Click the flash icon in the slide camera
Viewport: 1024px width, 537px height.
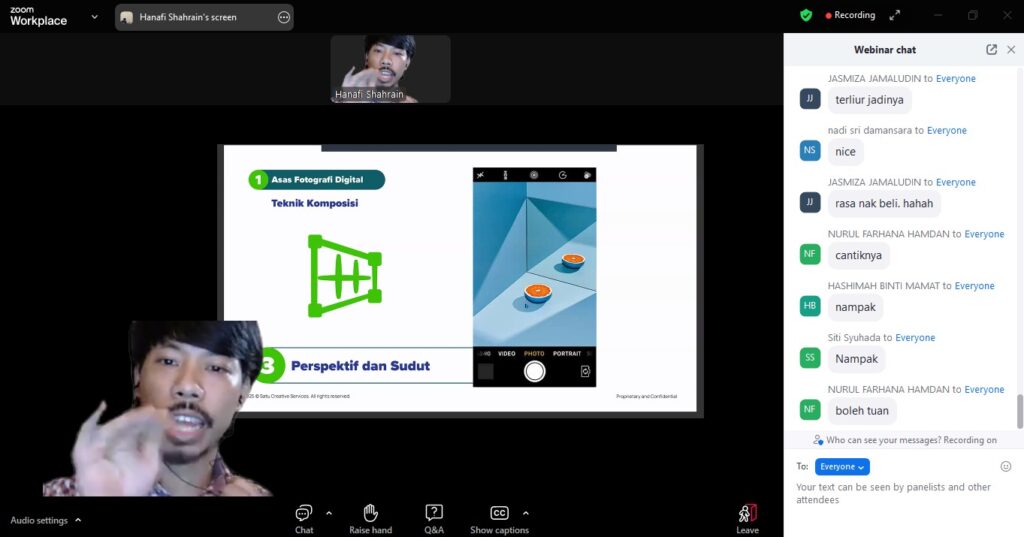[481, 175]
